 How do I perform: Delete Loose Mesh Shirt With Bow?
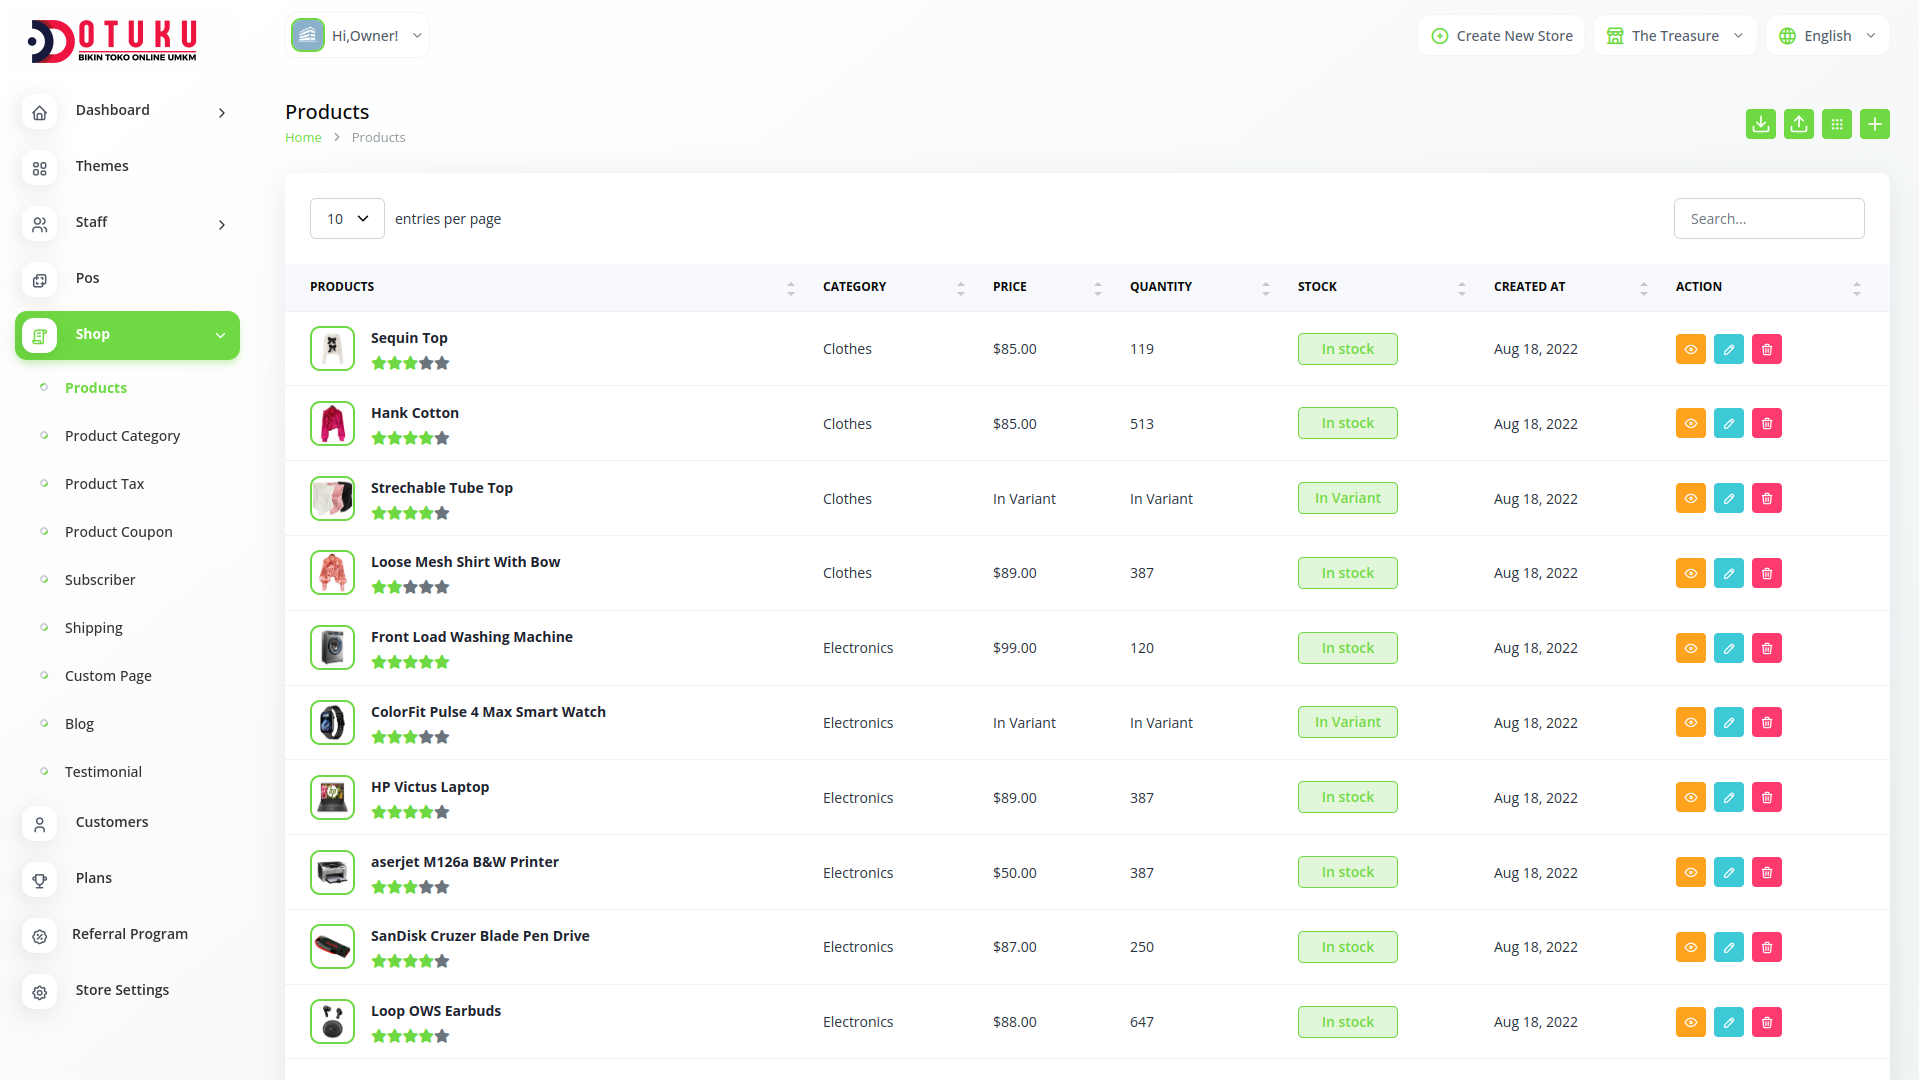click(x=1766, y=573)
